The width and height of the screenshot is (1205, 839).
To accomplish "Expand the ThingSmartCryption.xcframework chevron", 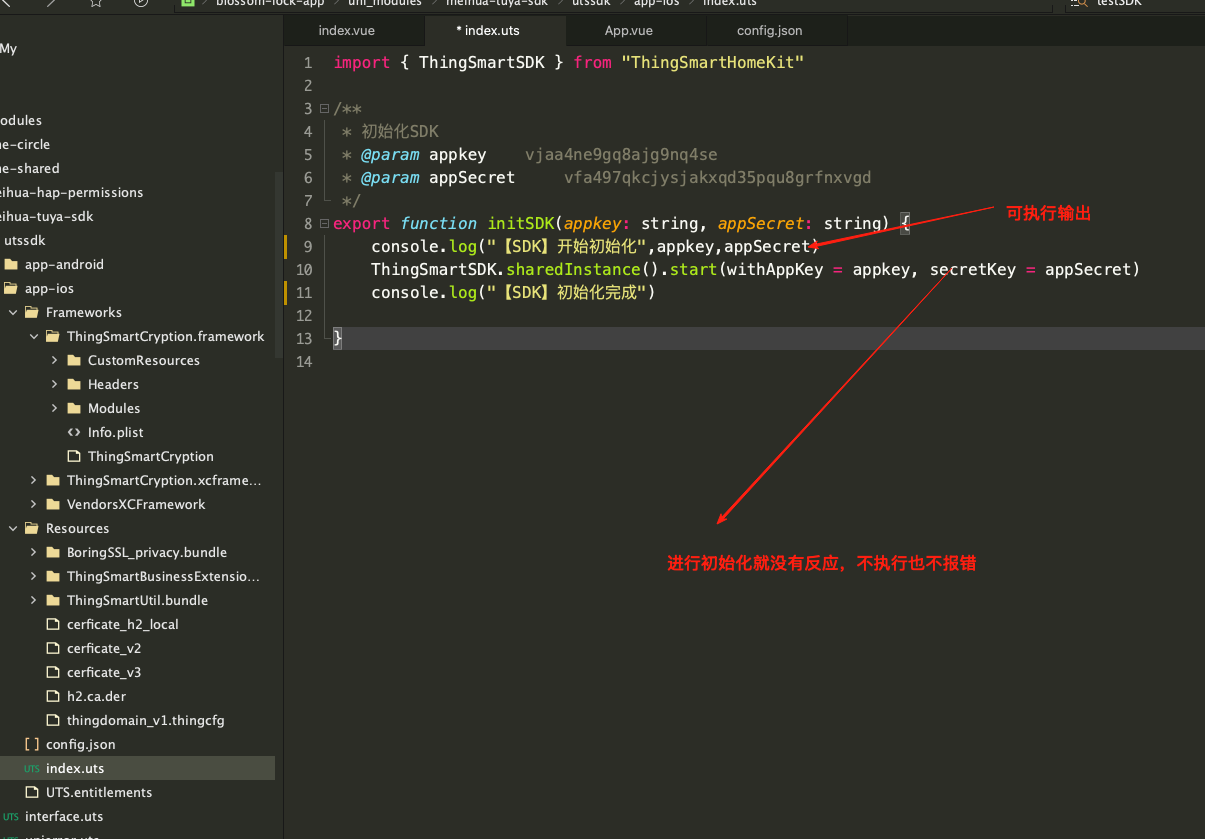I will tap(34, 481).
